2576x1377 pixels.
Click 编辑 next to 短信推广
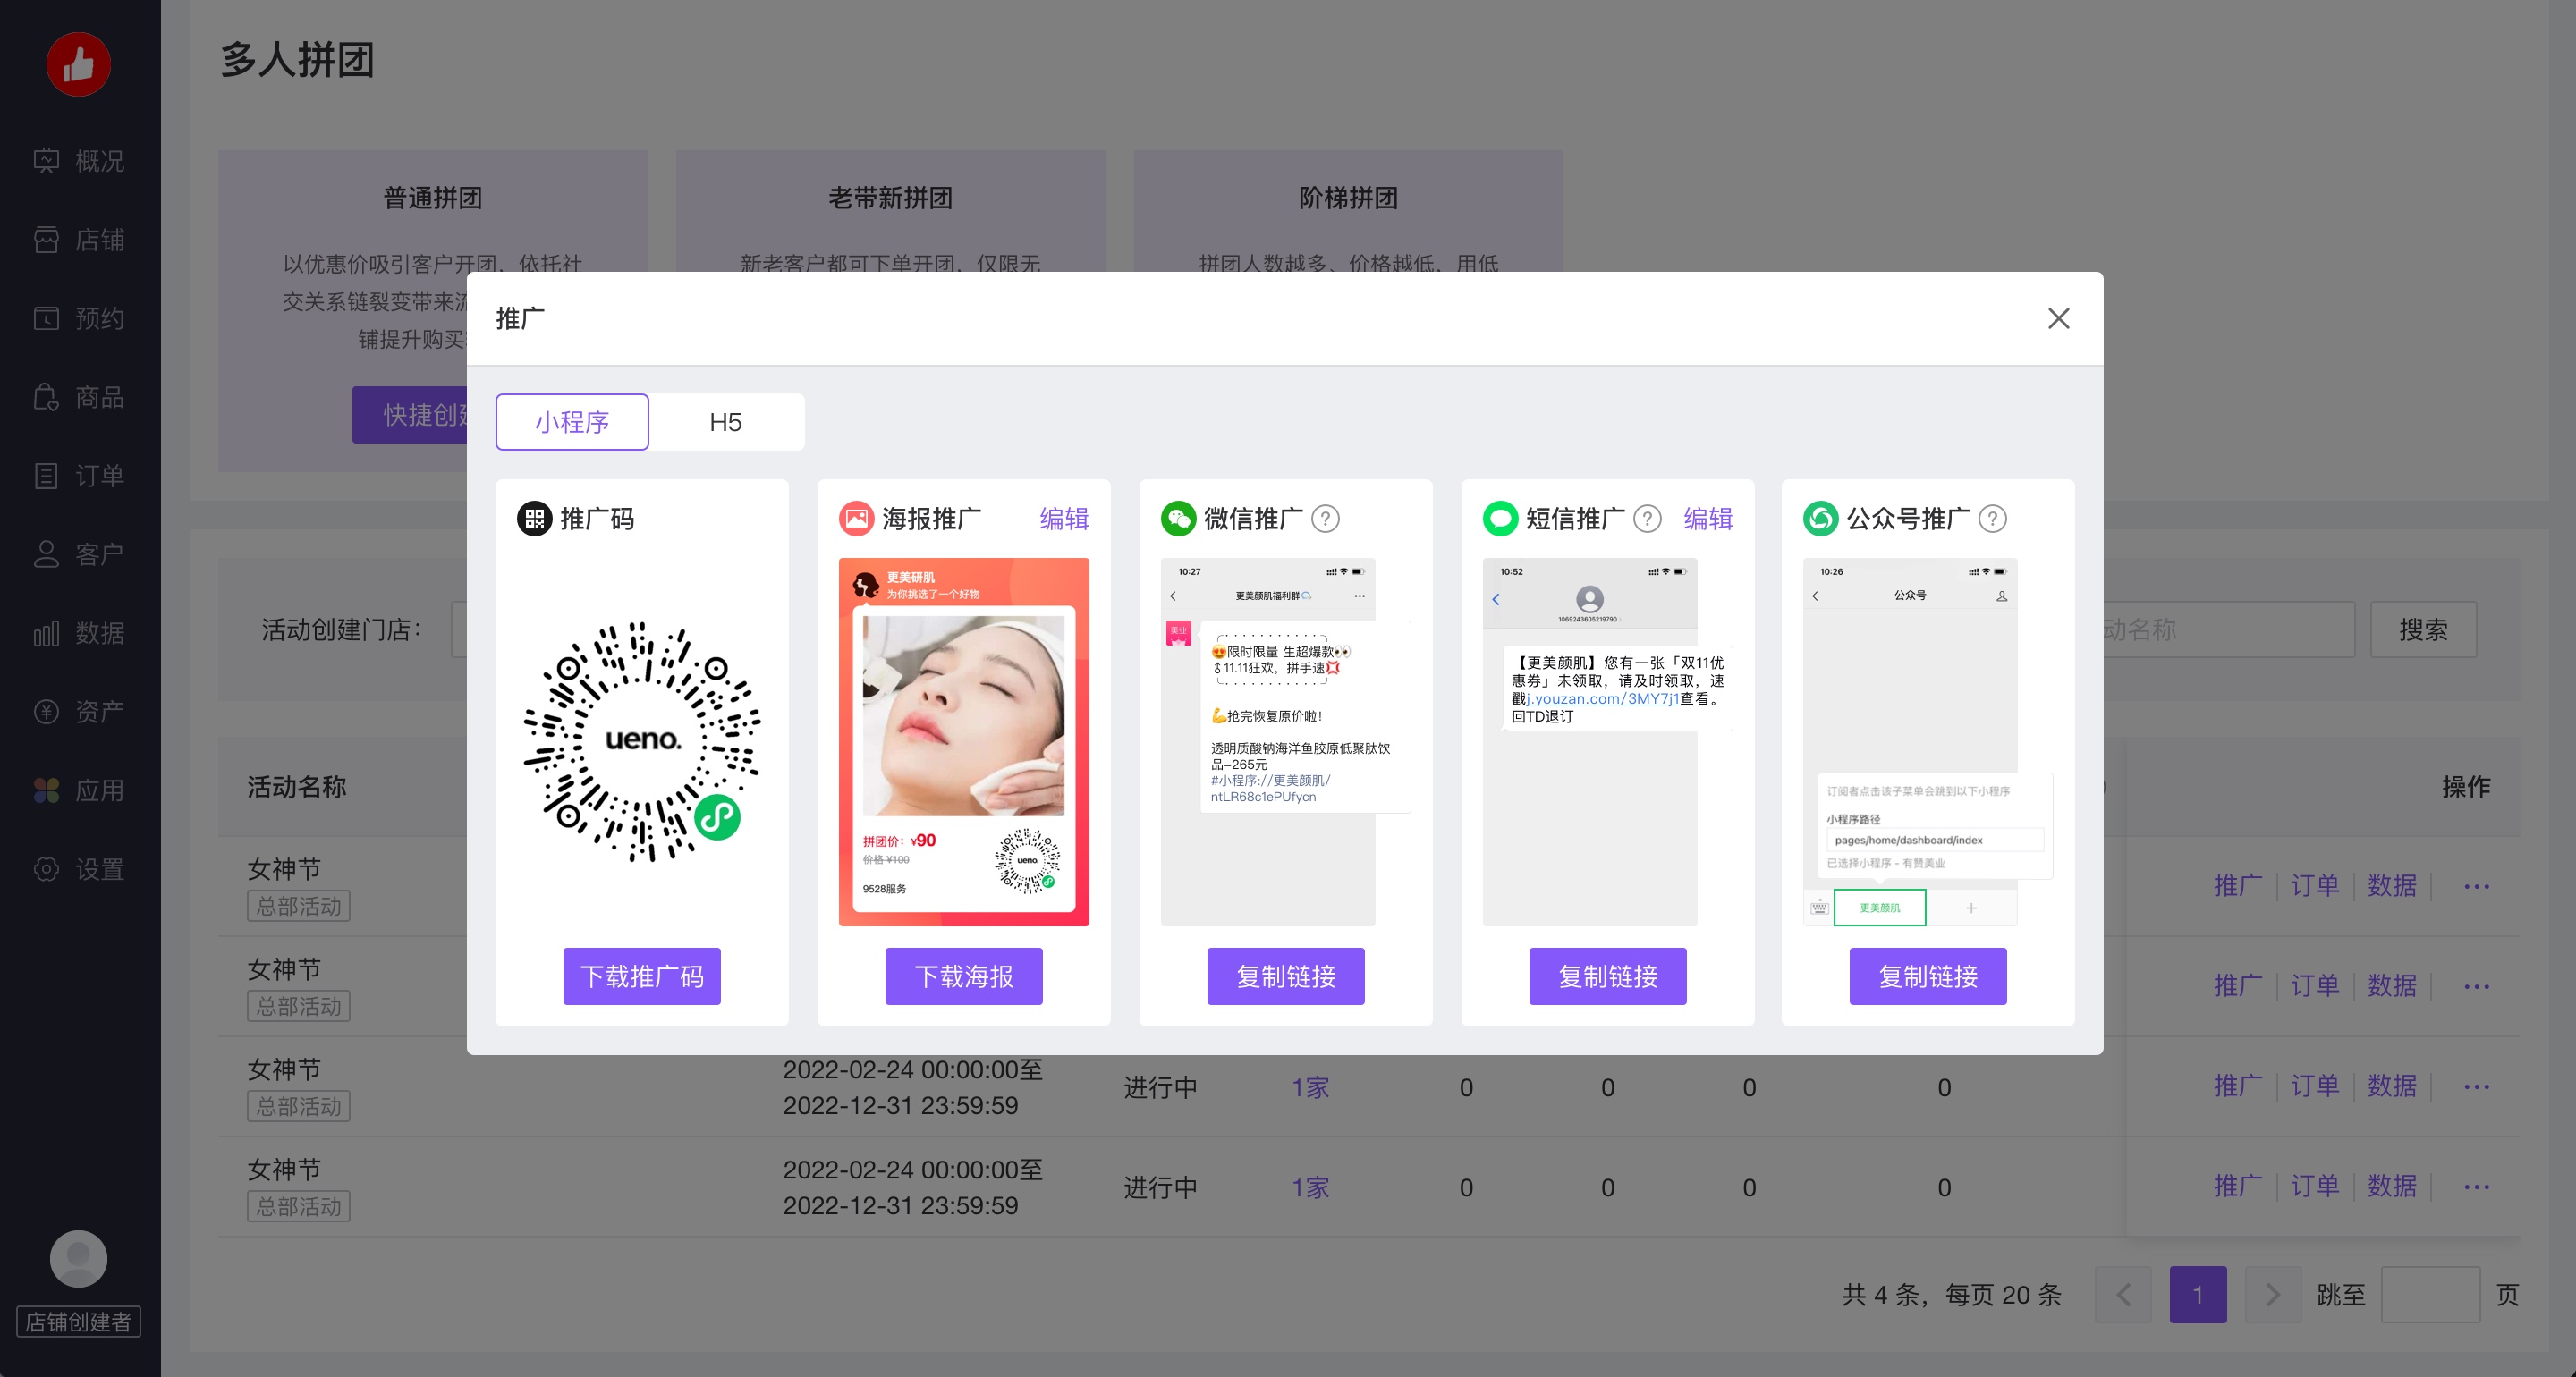[1708, 518]
